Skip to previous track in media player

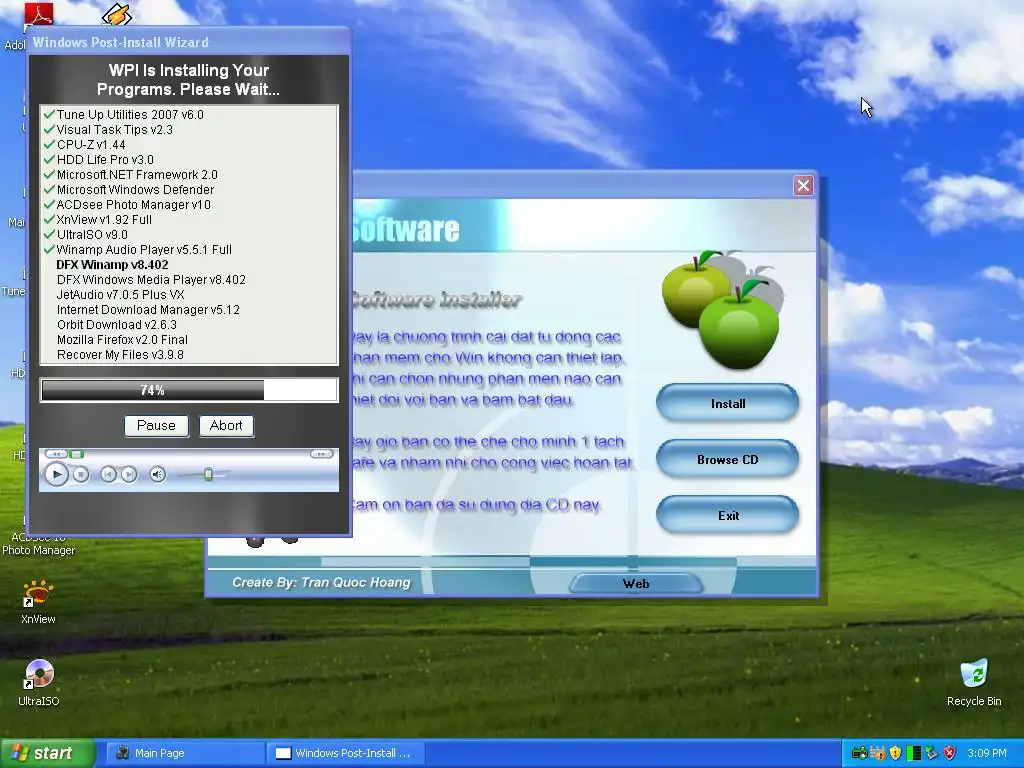109,475
